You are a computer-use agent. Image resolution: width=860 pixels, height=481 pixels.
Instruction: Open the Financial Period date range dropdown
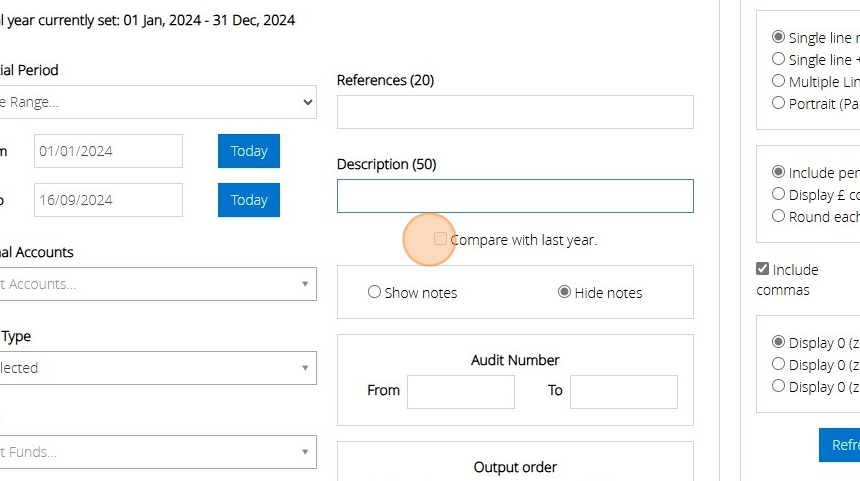coord(156,102)
